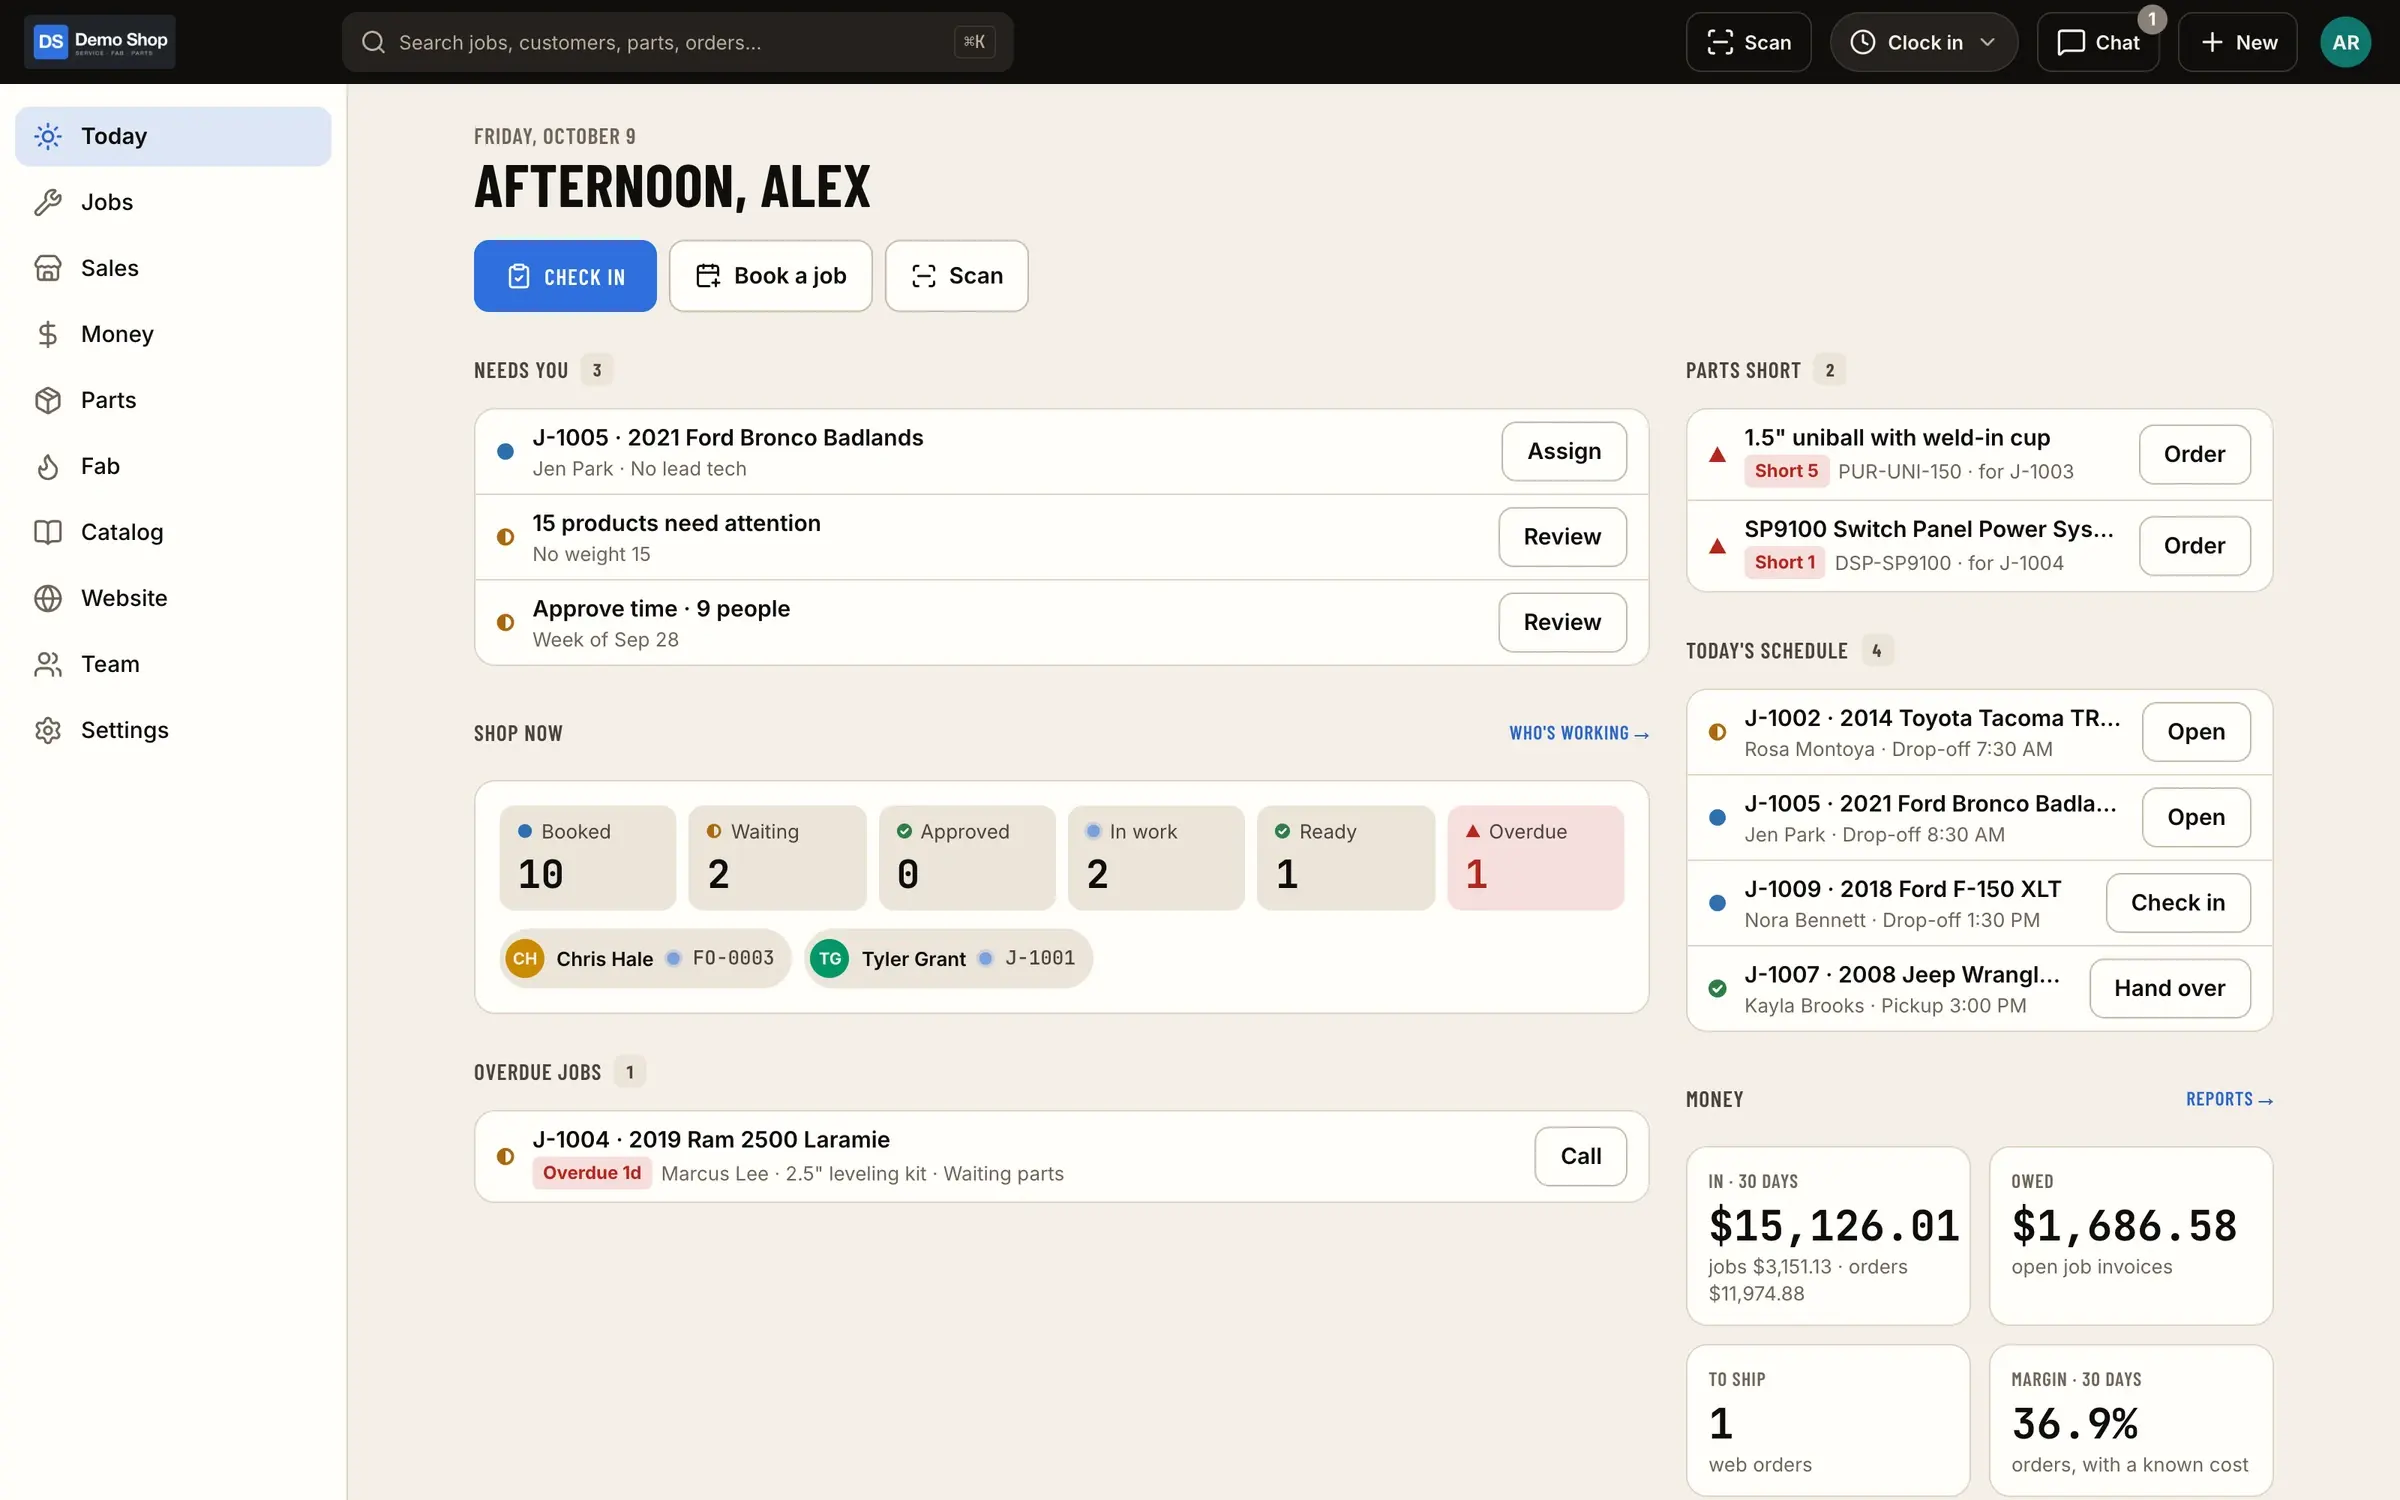
Task: Click the Chris Hale CH avatar
Action: 525,959
